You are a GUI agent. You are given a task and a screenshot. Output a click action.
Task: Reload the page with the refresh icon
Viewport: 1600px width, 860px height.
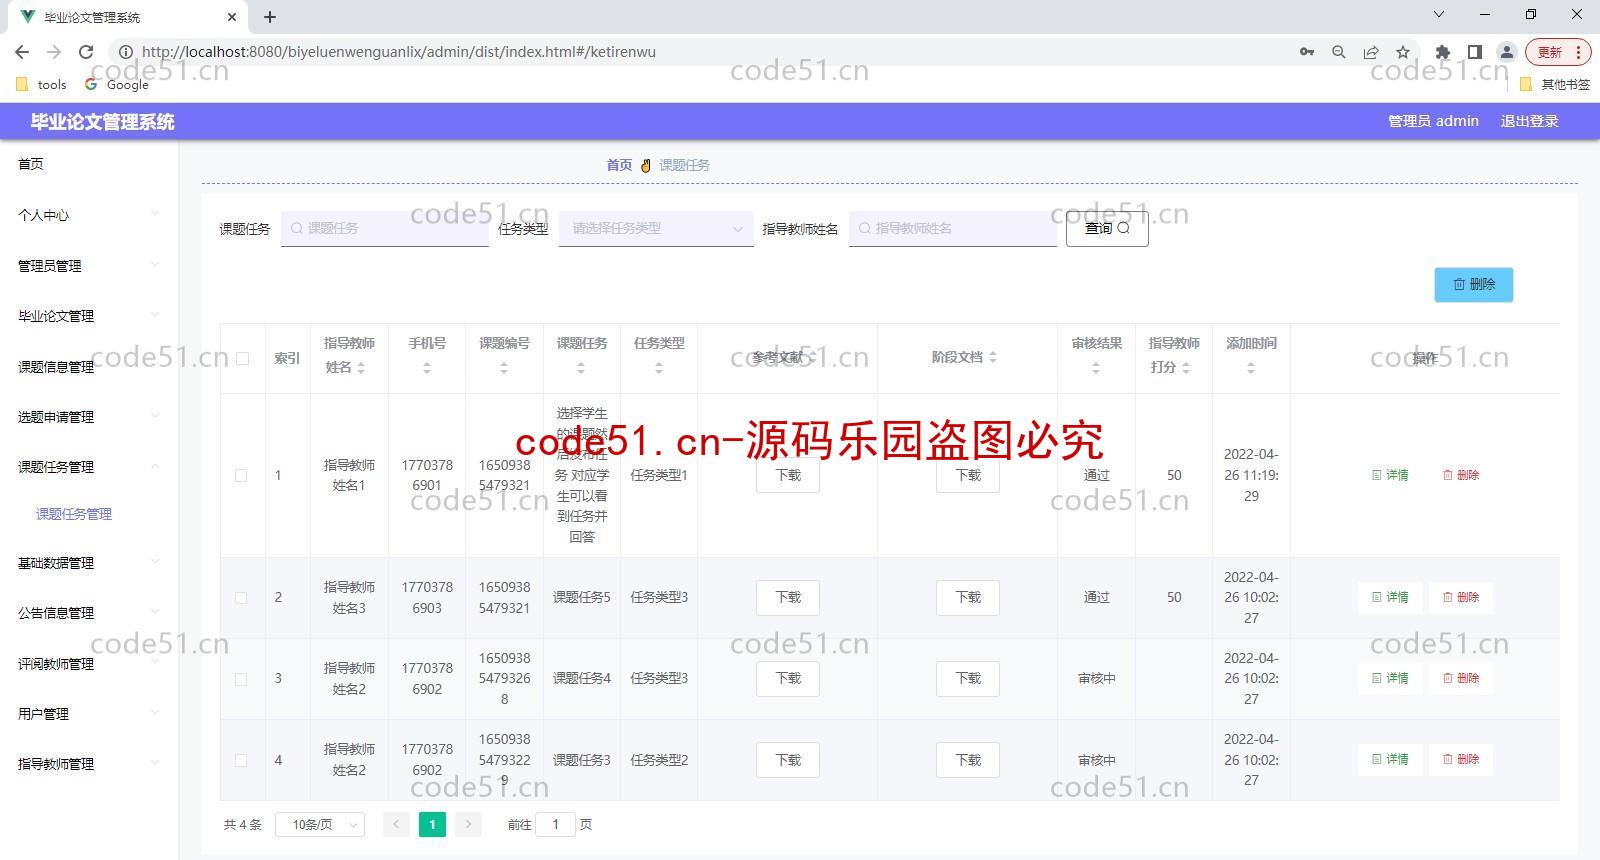[86, 52]
